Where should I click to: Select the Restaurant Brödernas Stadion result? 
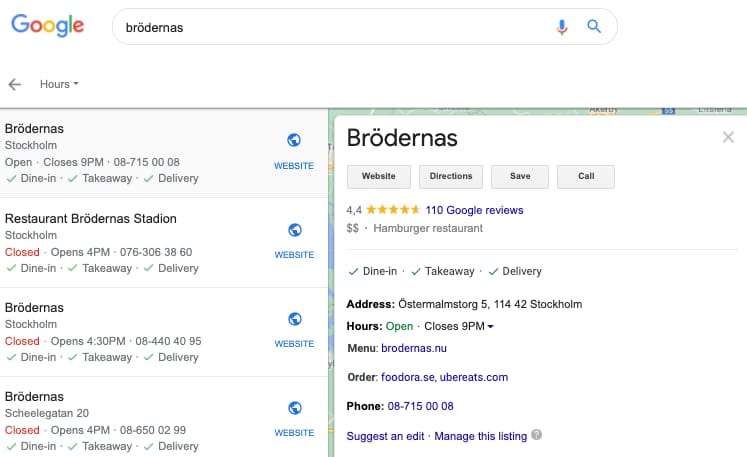[x=164, y=243]
